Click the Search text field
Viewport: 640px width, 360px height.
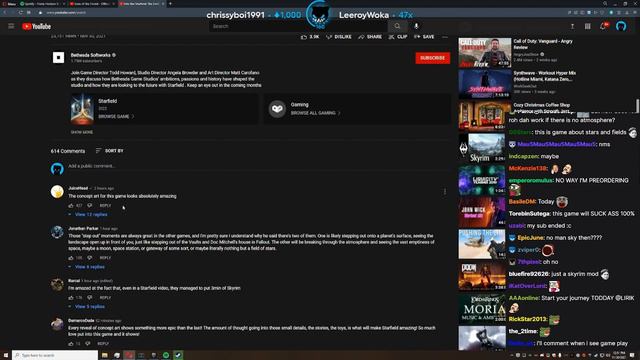[298, 26]
